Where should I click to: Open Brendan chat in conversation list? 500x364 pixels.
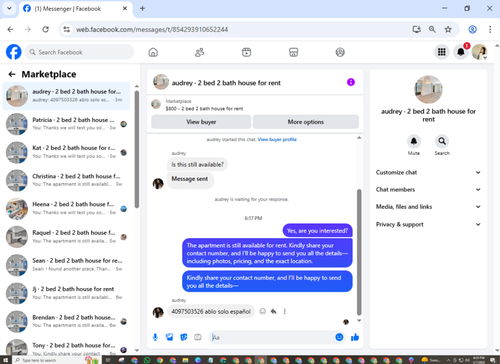coord(66,321)
